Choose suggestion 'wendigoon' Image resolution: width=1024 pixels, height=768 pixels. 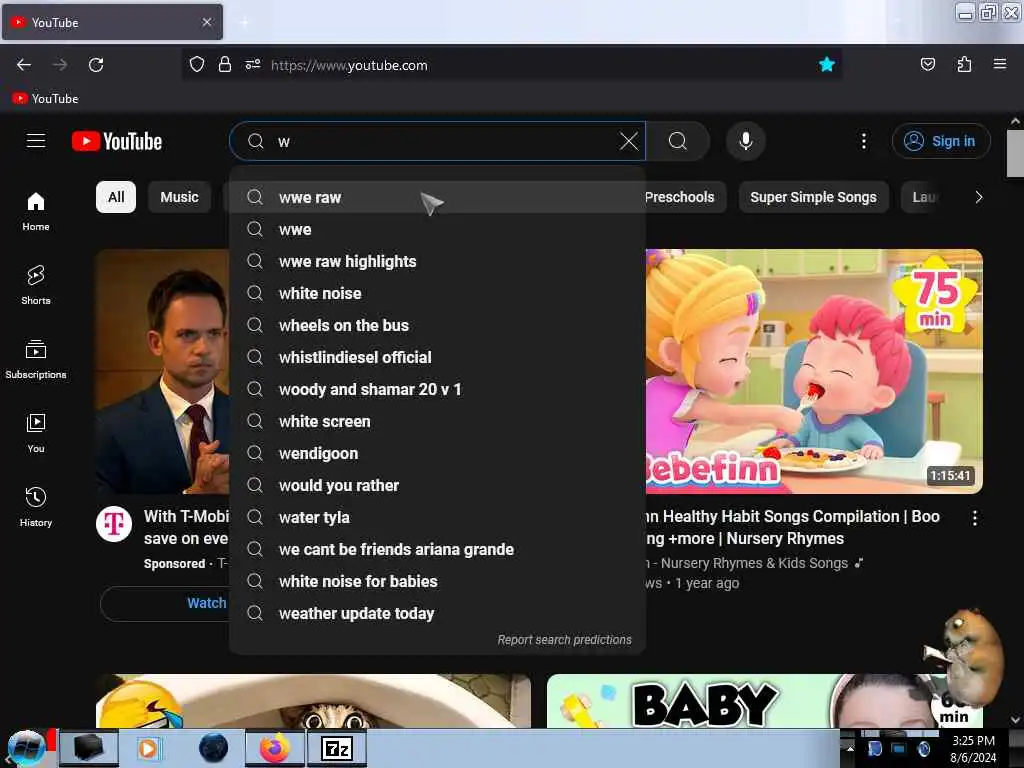pos(437,453)
